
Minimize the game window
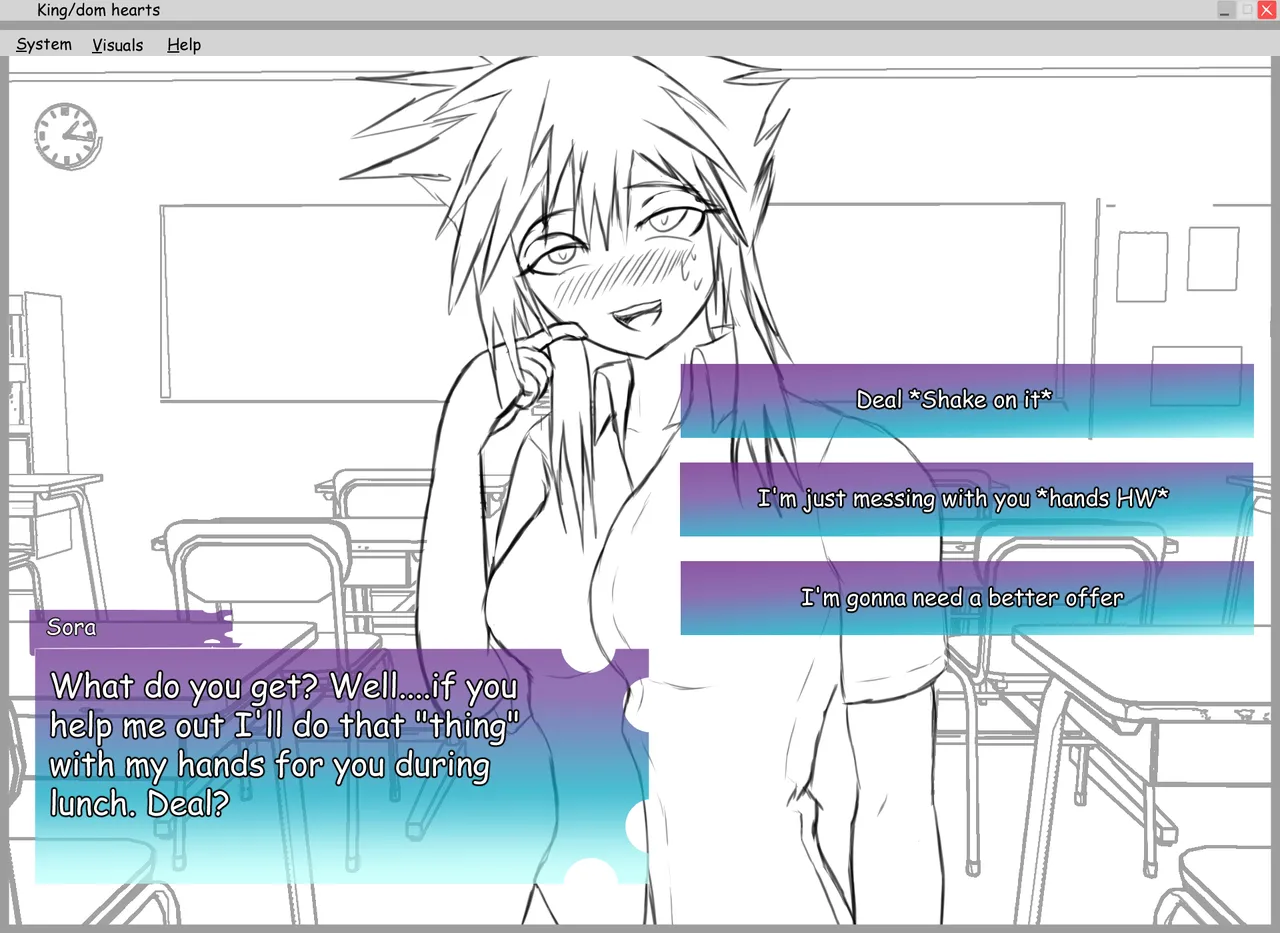click(1226, 10)
